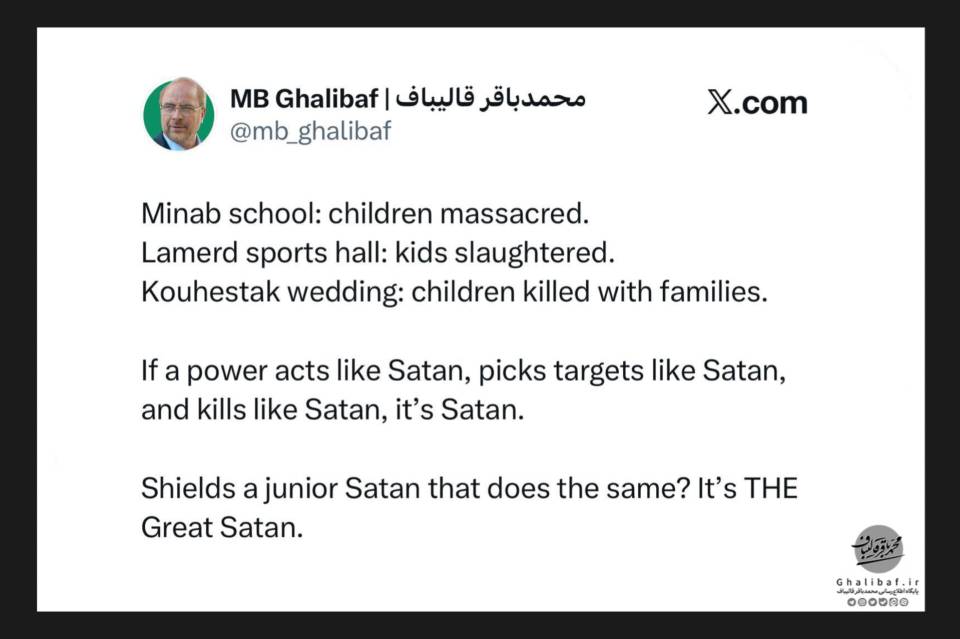The image size is (960, 639).
Task: Select the 'Shields a junior Satan' sentence
Action: point(469,507)
